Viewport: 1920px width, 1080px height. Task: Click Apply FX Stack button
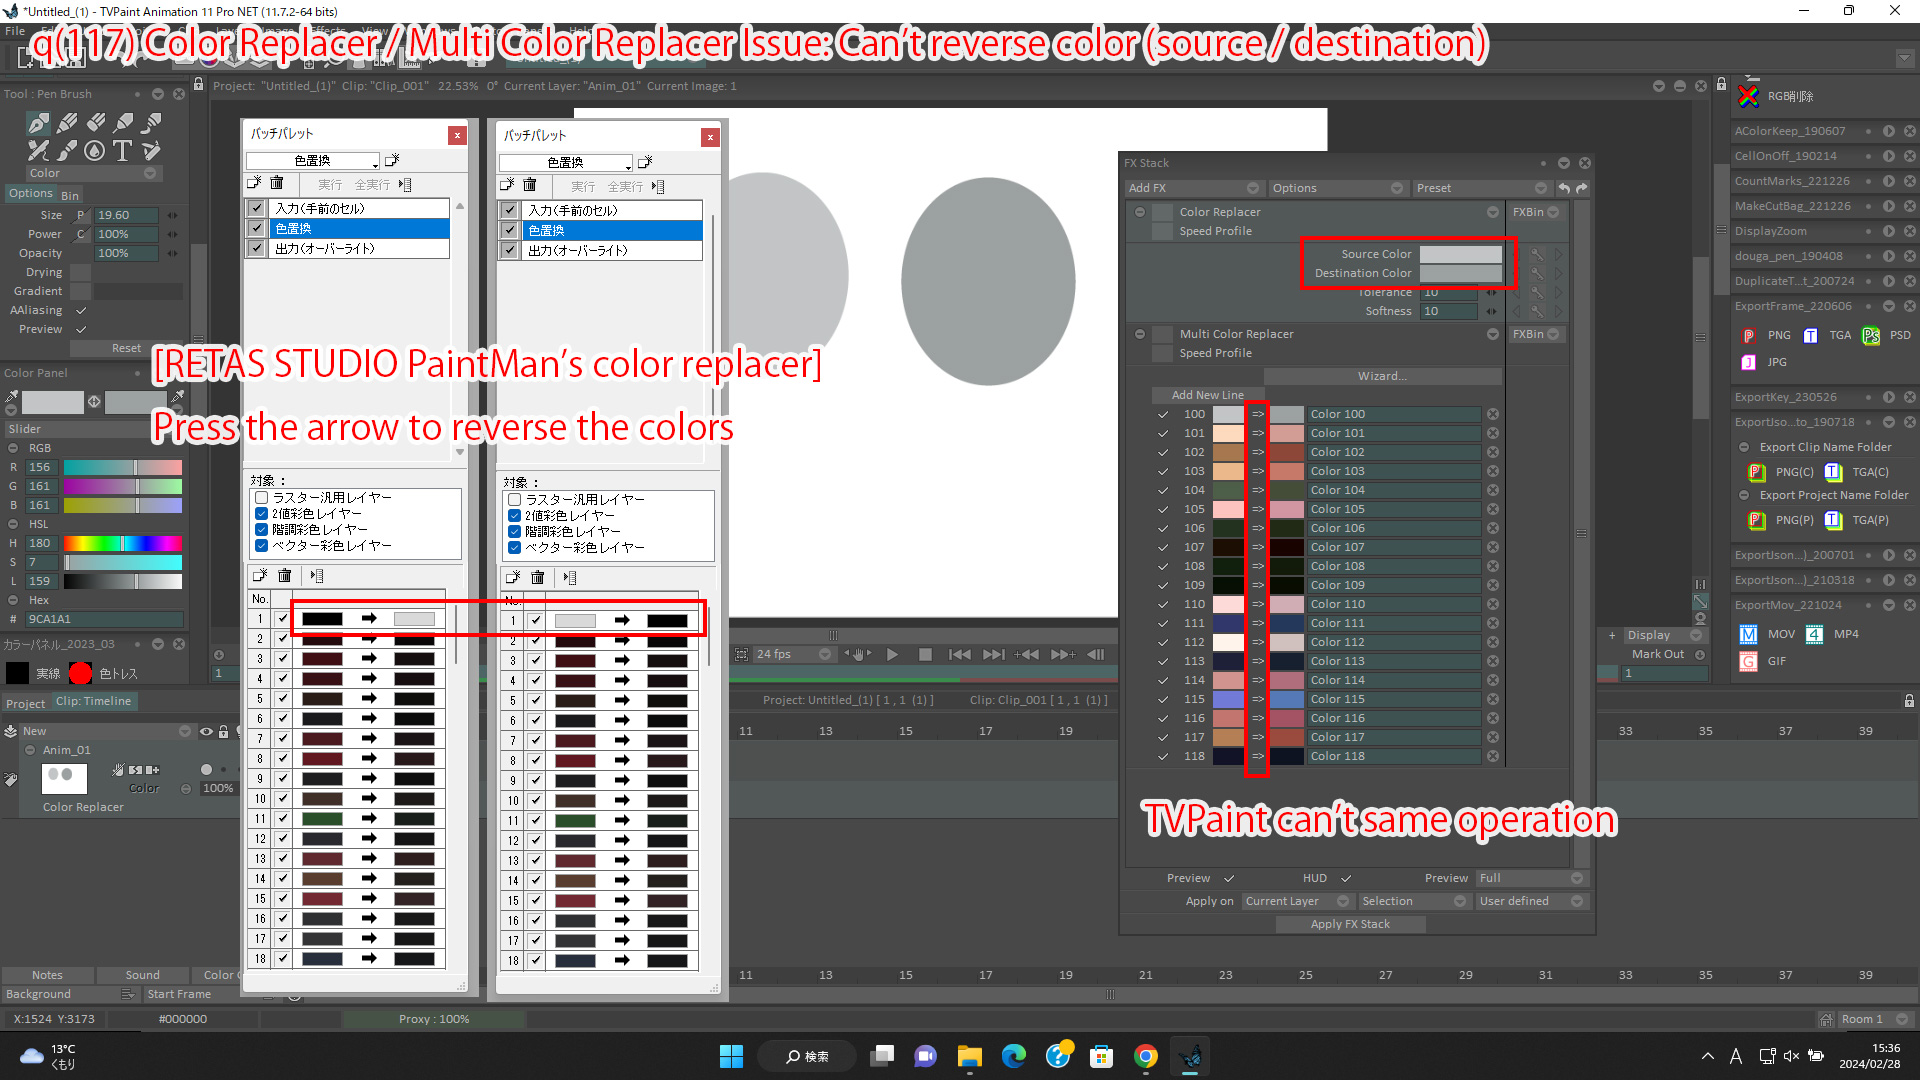click(x=1350, y=924)
